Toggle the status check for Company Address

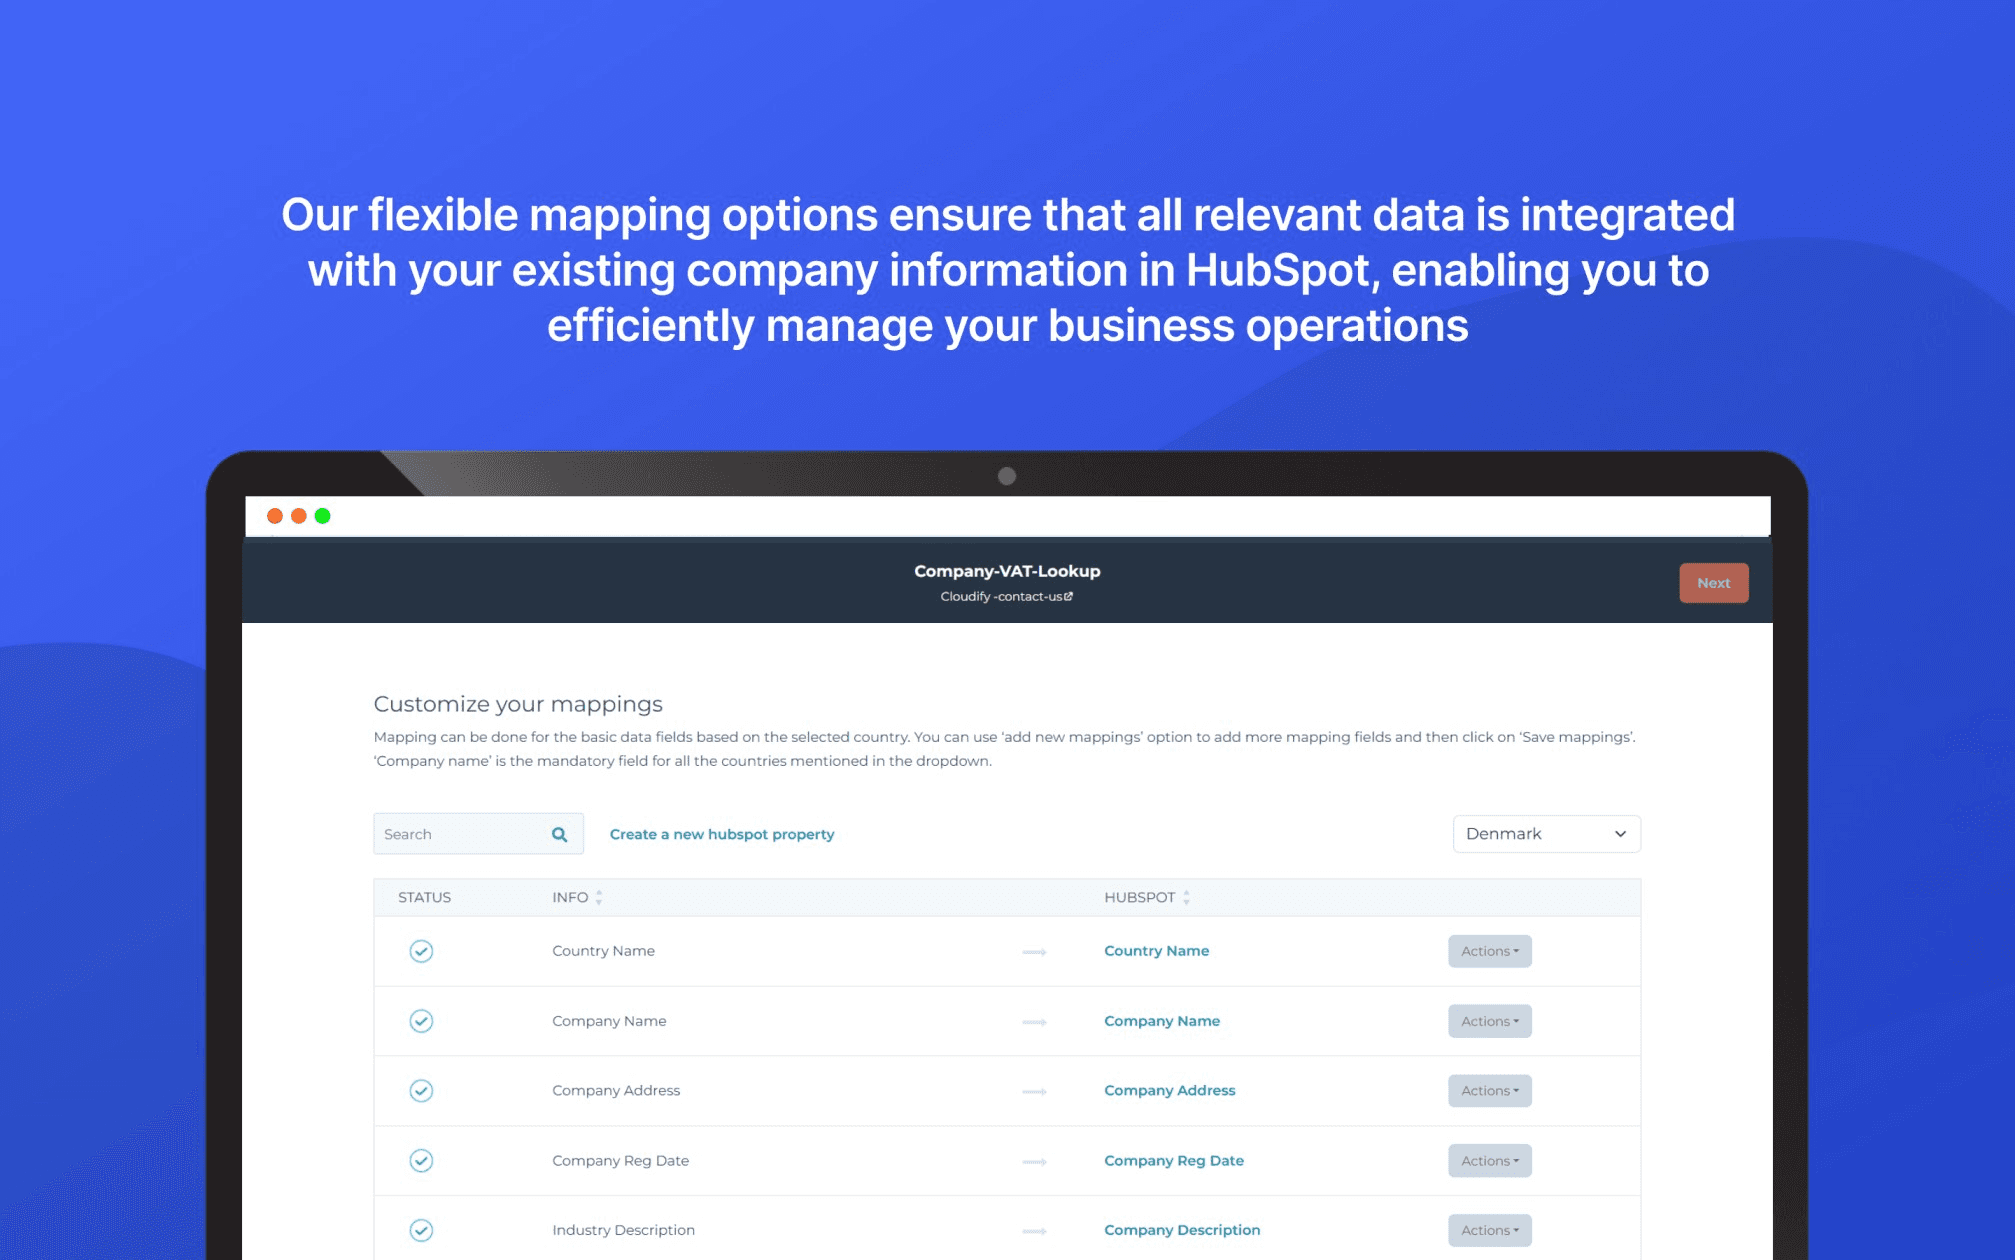[421, 1090]
